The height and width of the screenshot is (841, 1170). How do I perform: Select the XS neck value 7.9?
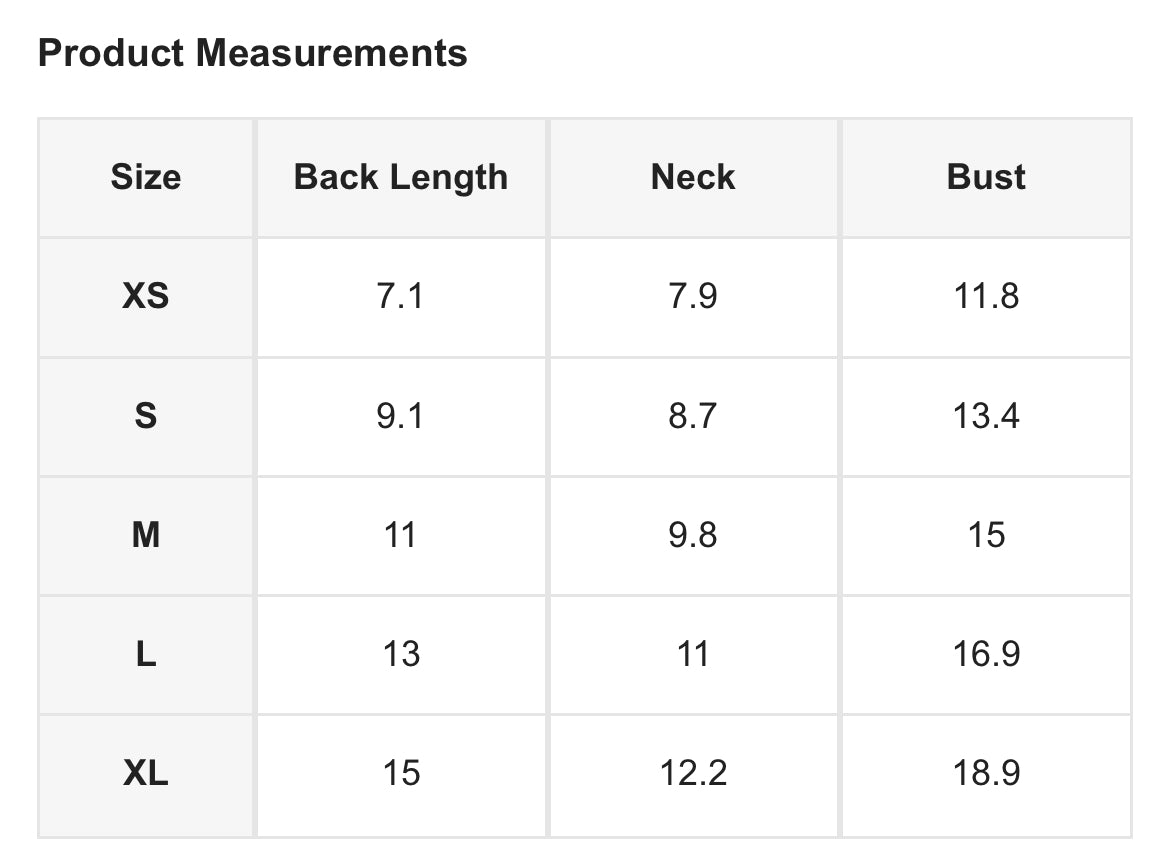click(693, 296)
